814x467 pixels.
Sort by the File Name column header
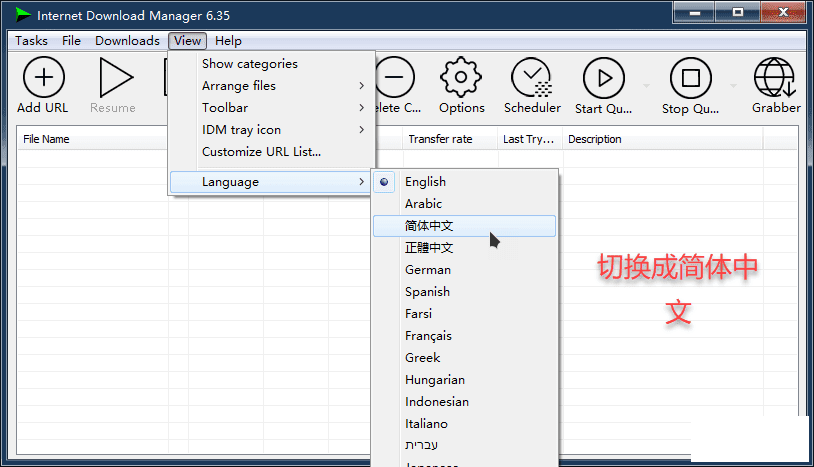tap(92, 139)
